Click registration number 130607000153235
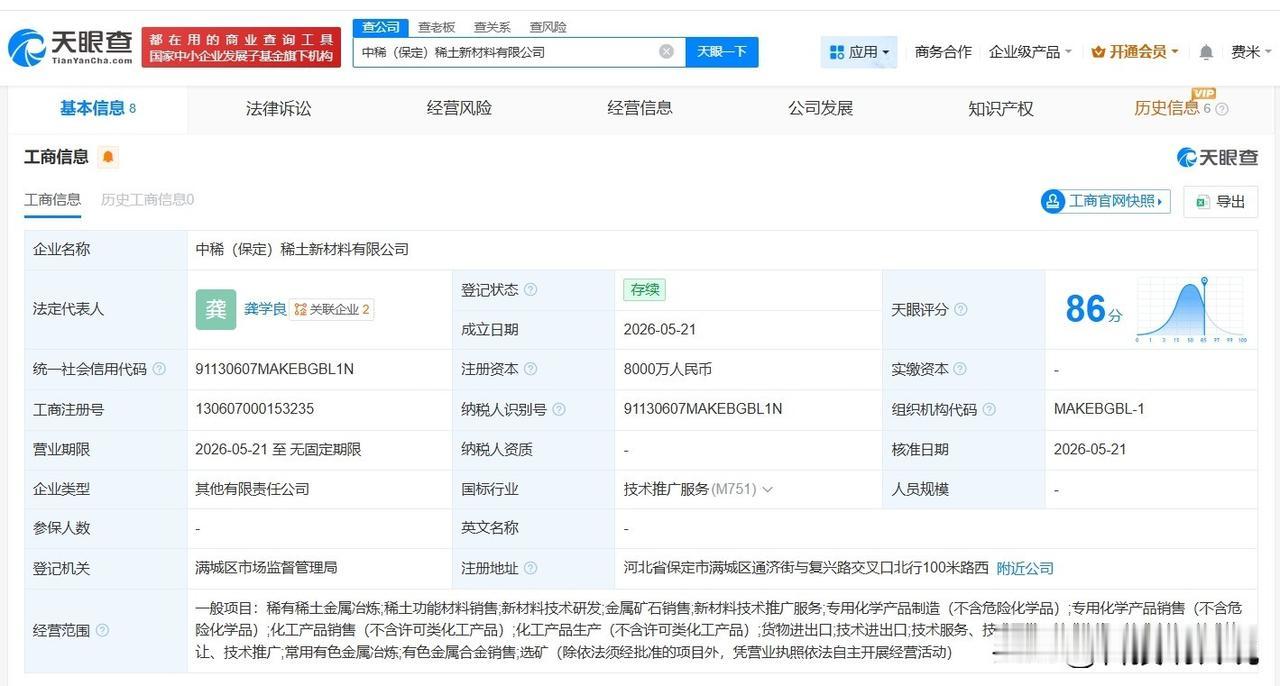The width and height of the screenshot is (1280, 686). [254, 409]
